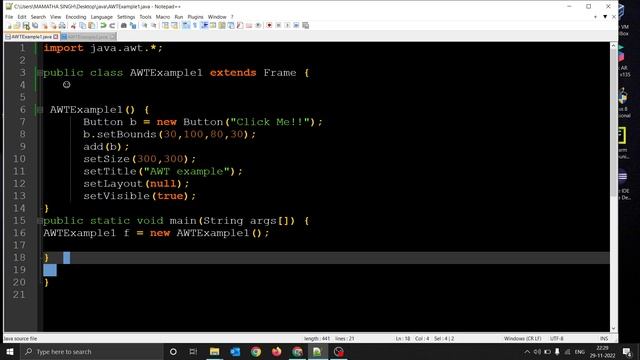Open the Settings menu
This screenshot has width=640, height=360.
[126, 17]
